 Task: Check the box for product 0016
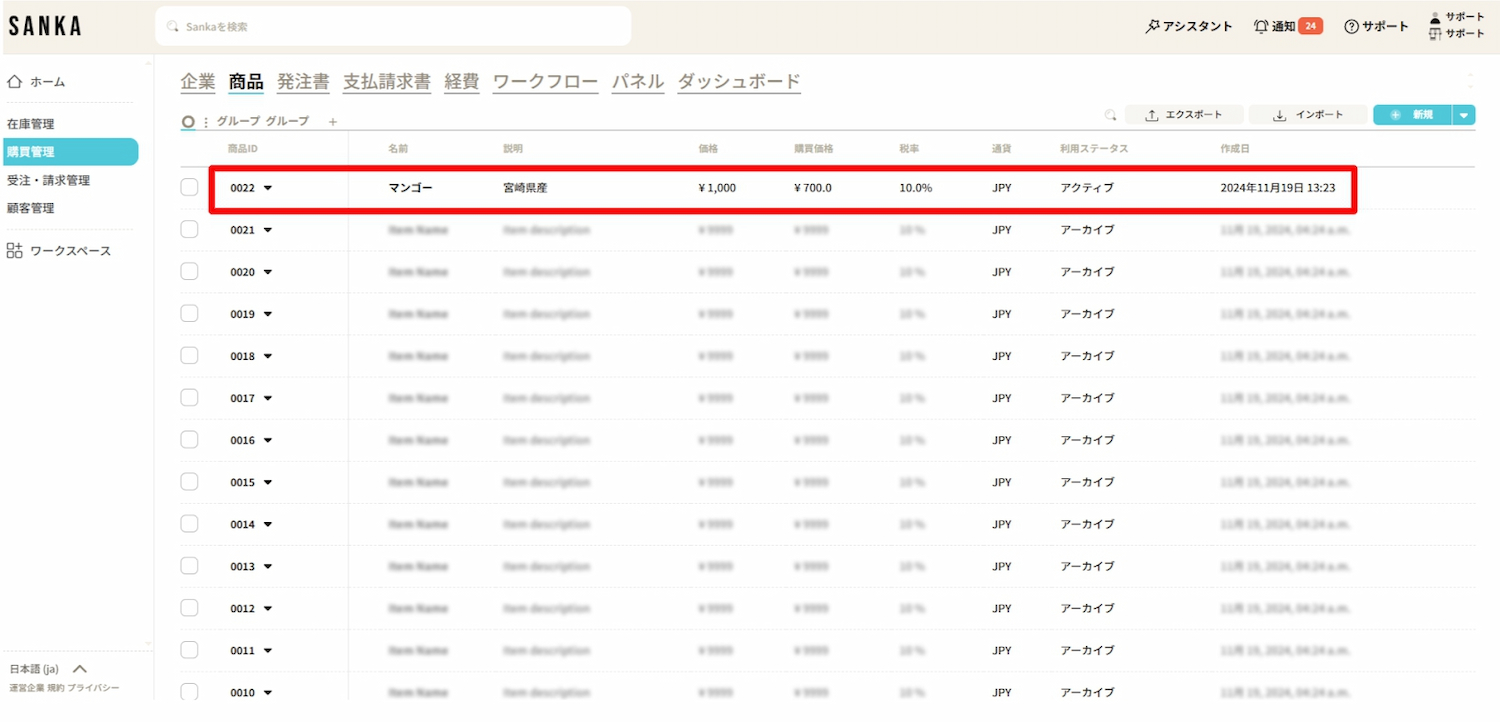tap(190, 439)
